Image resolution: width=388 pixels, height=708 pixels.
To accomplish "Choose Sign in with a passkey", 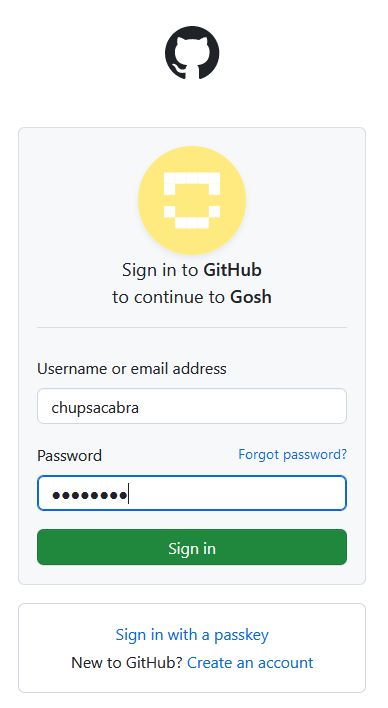I will pos(192,635).
